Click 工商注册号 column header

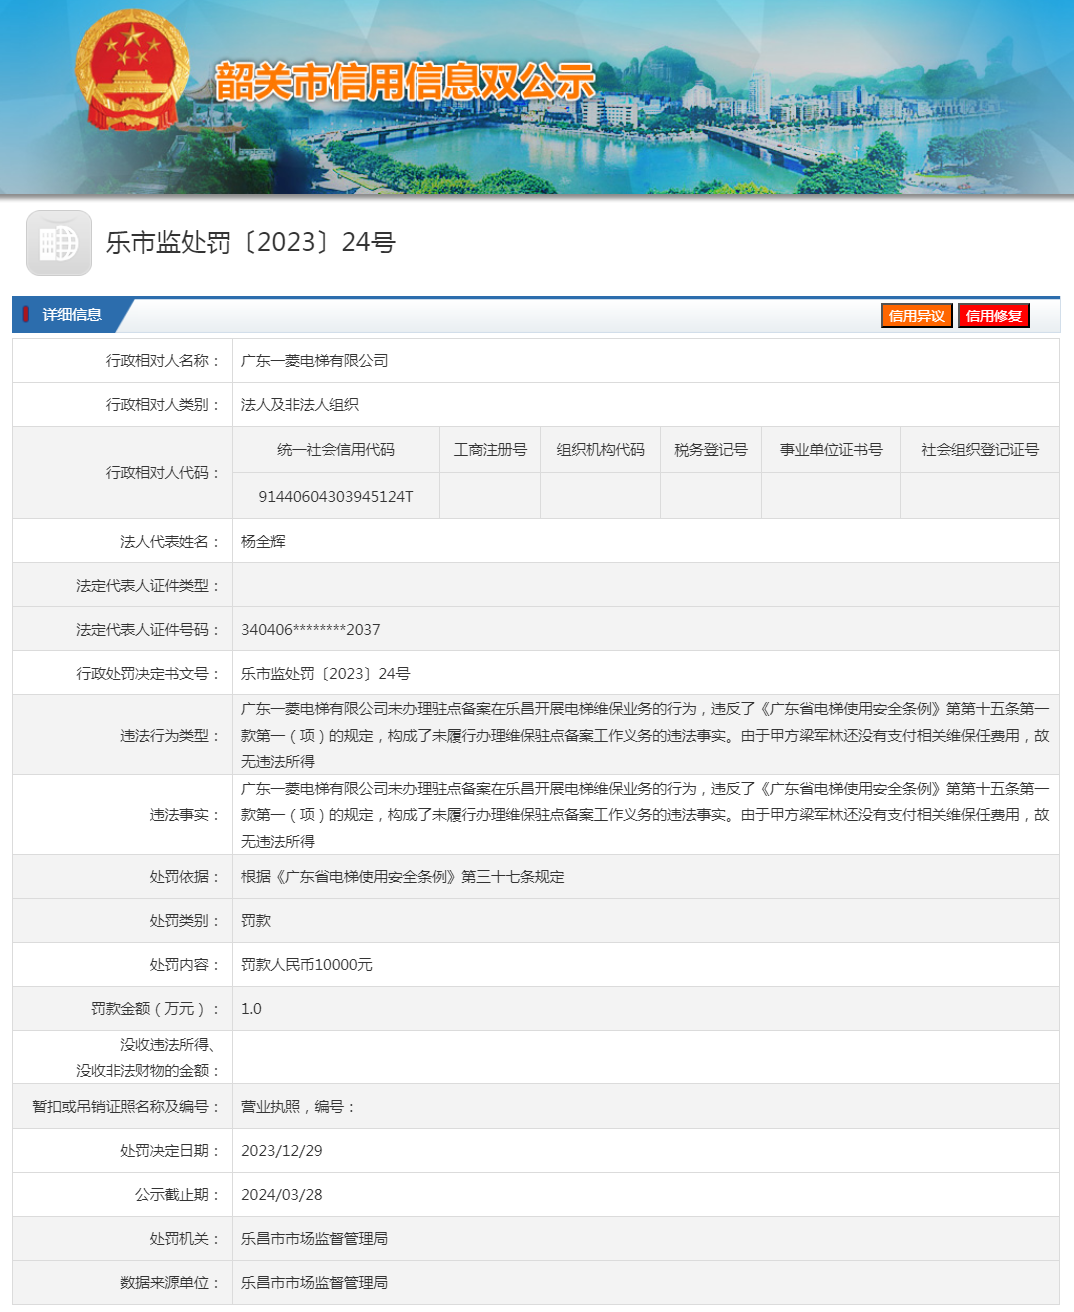[x=490, y=450]
